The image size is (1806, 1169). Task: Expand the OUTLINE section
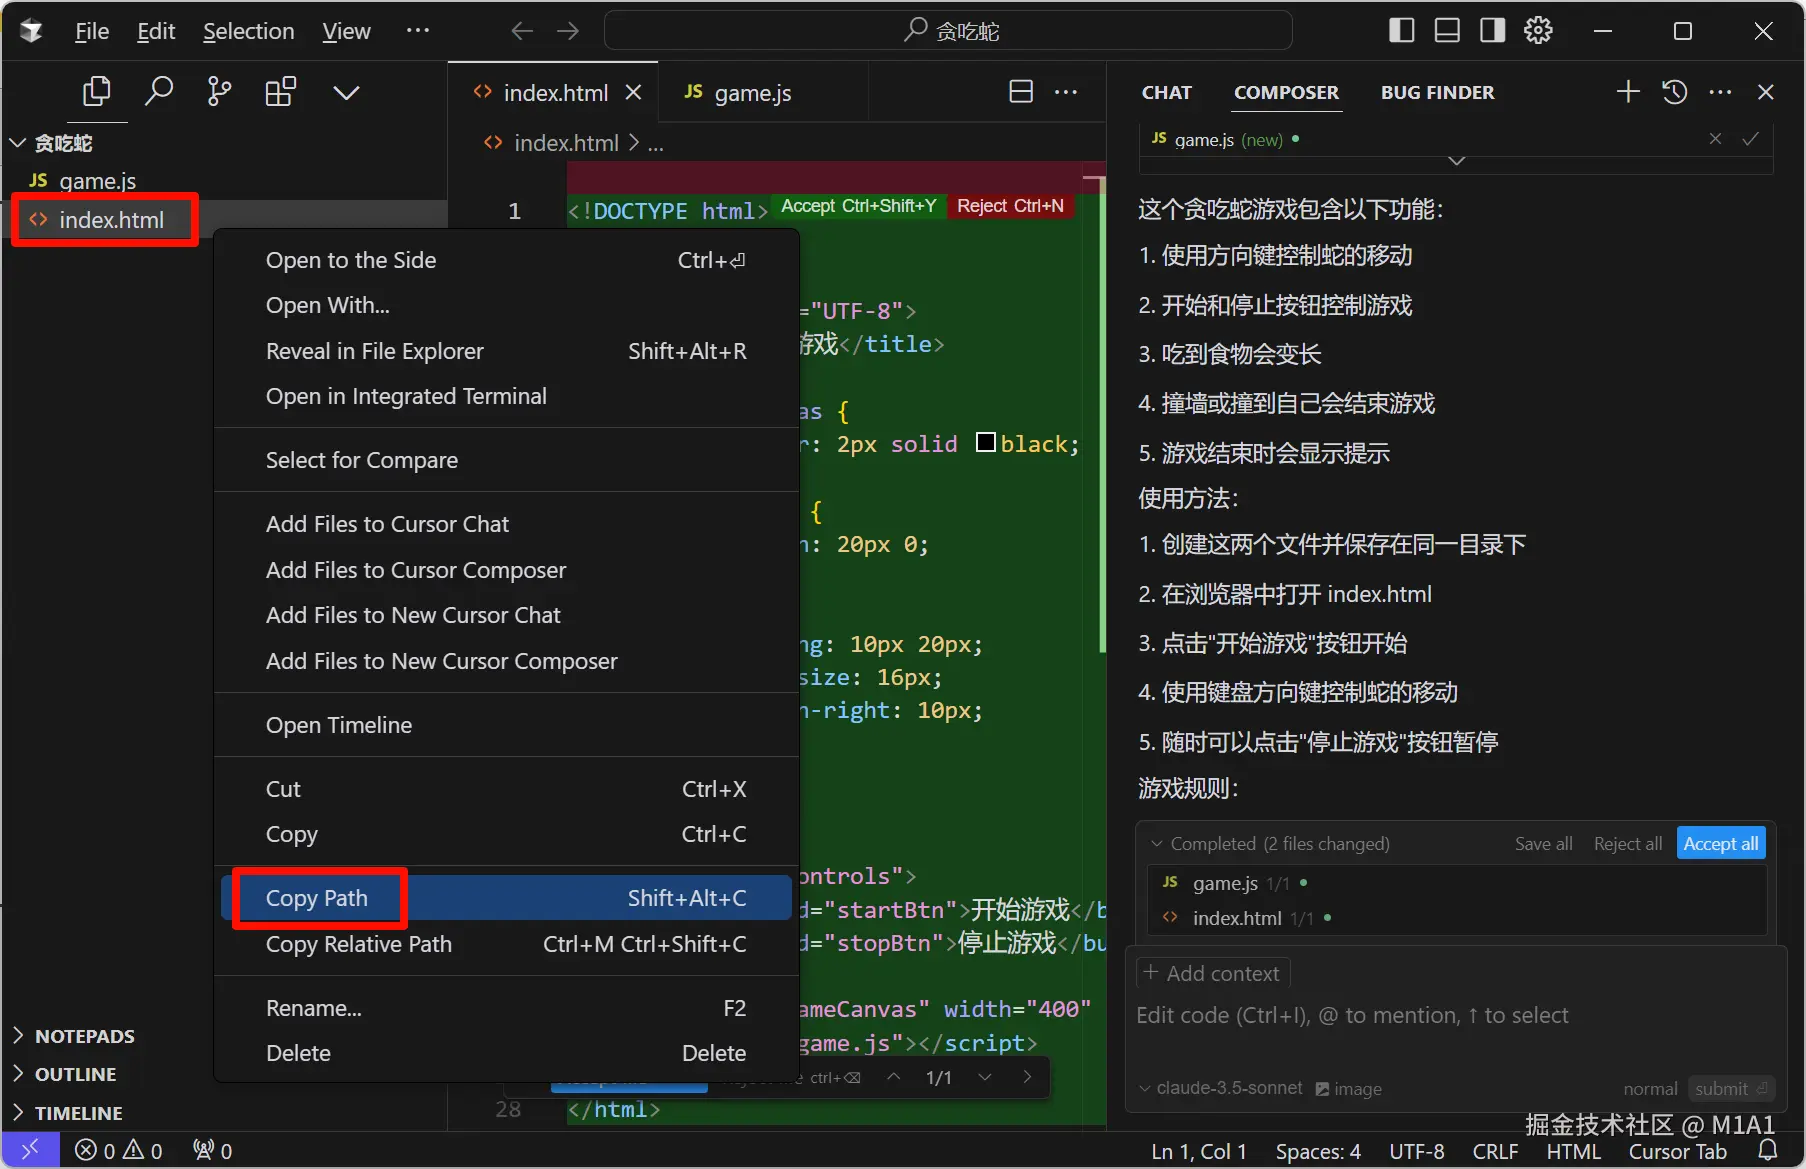75,1074
